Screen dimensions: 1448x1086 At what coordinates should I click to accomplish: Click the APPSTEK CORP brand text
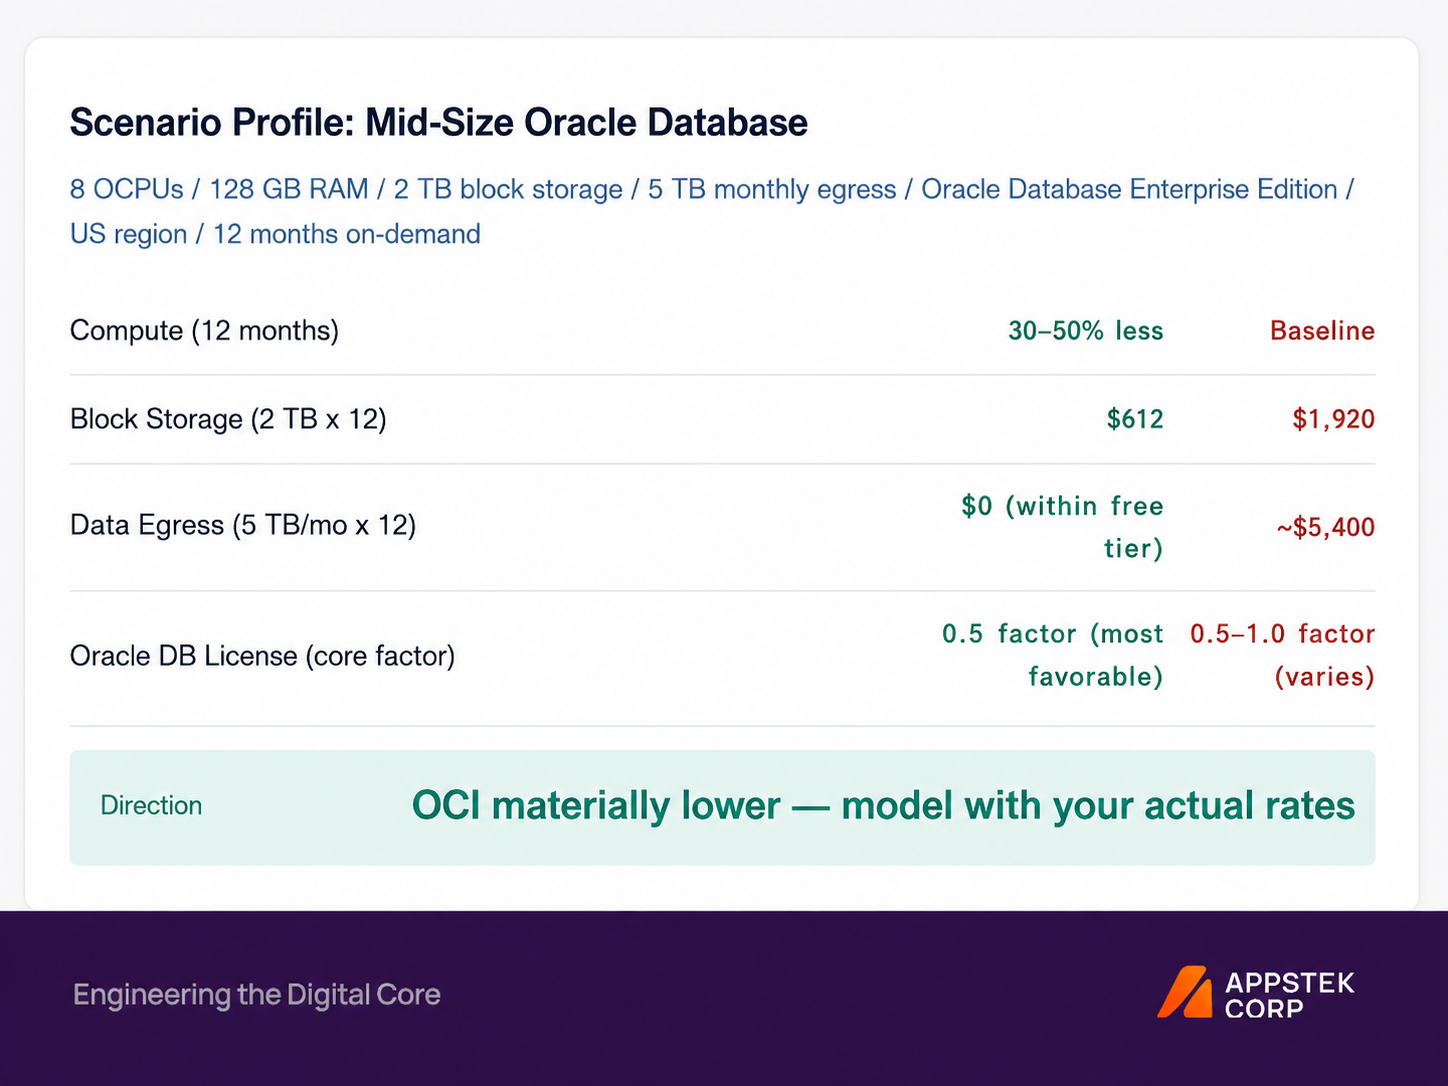coord(1290,995)
